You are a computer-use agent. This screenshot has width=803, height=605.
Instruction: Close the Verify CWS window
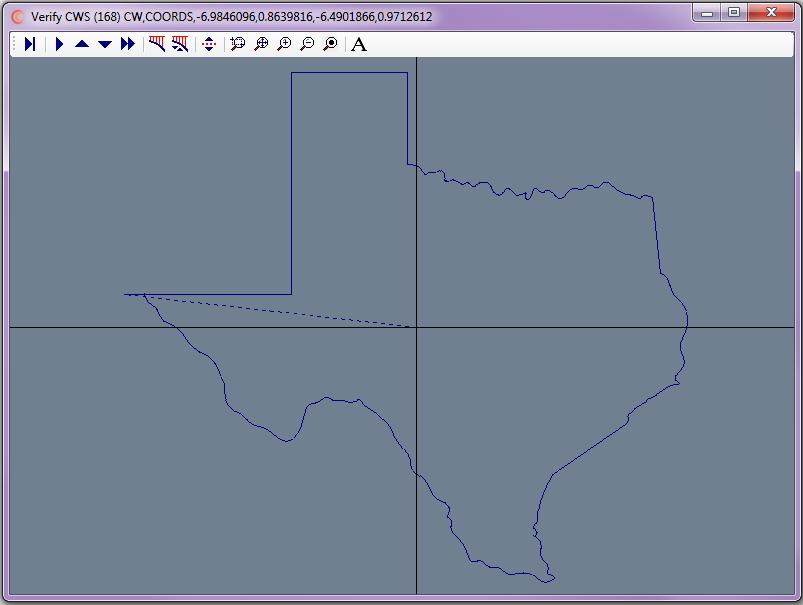771,13
